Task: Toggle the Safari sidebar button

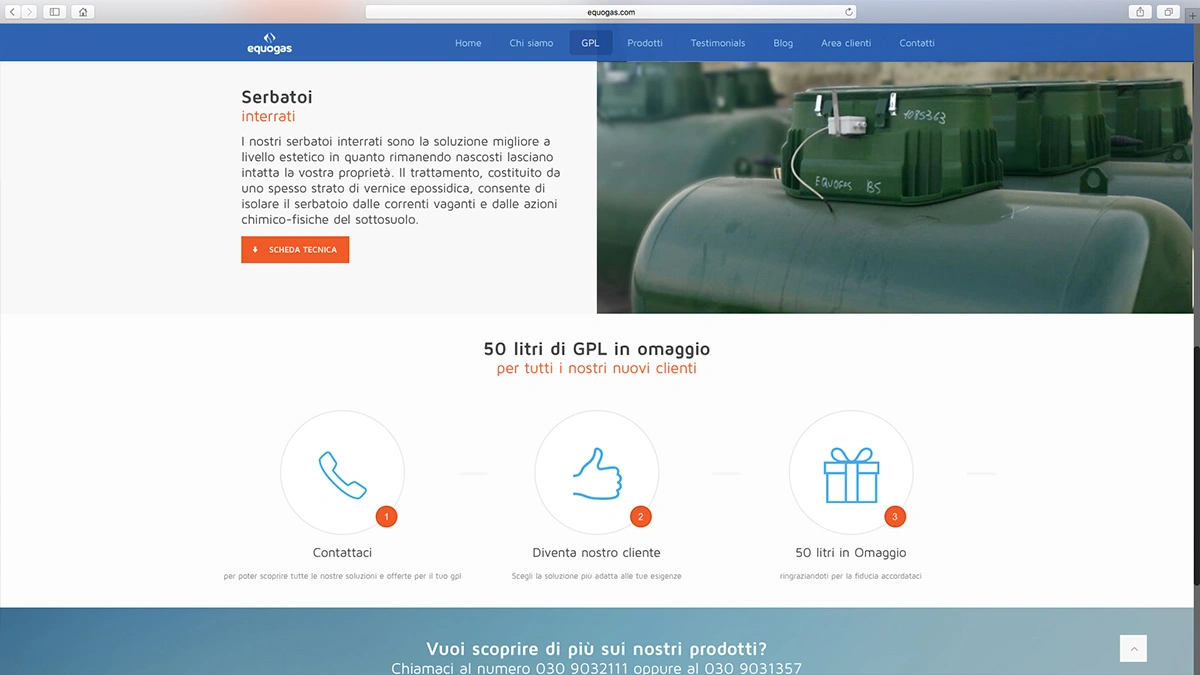Action: (54, 12)
